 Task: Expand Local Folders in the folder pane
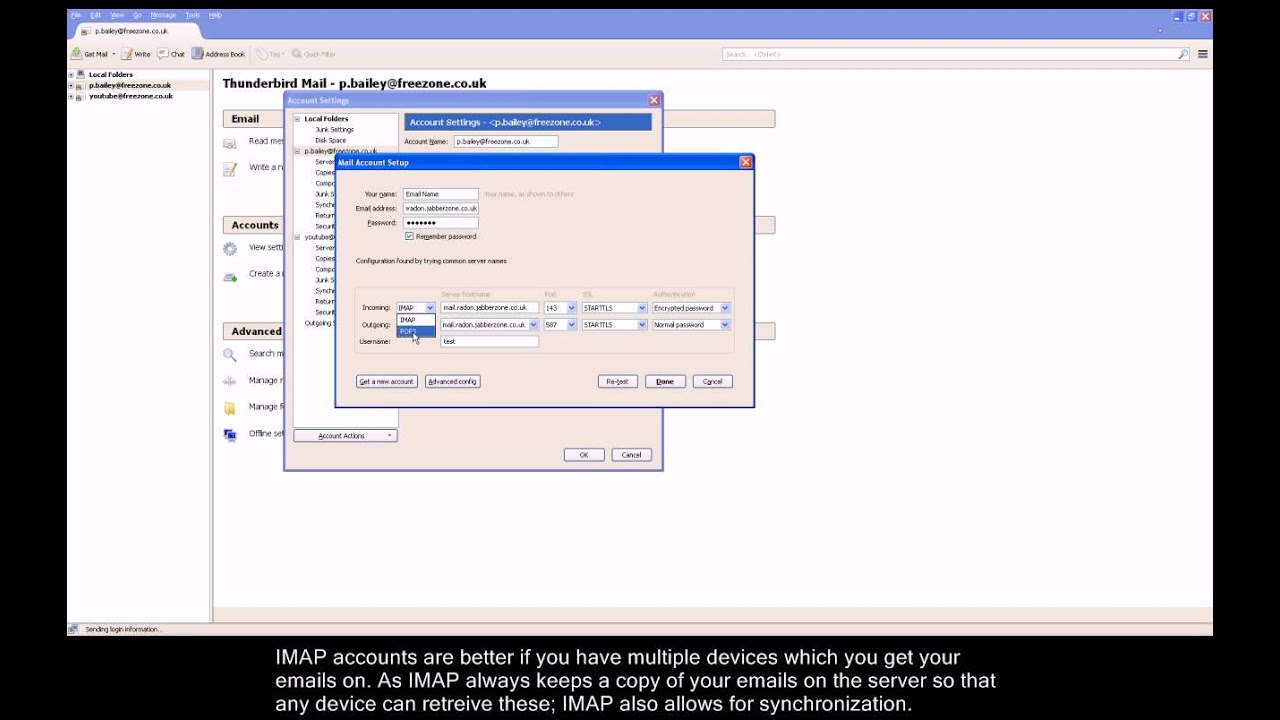coord(71,75)
